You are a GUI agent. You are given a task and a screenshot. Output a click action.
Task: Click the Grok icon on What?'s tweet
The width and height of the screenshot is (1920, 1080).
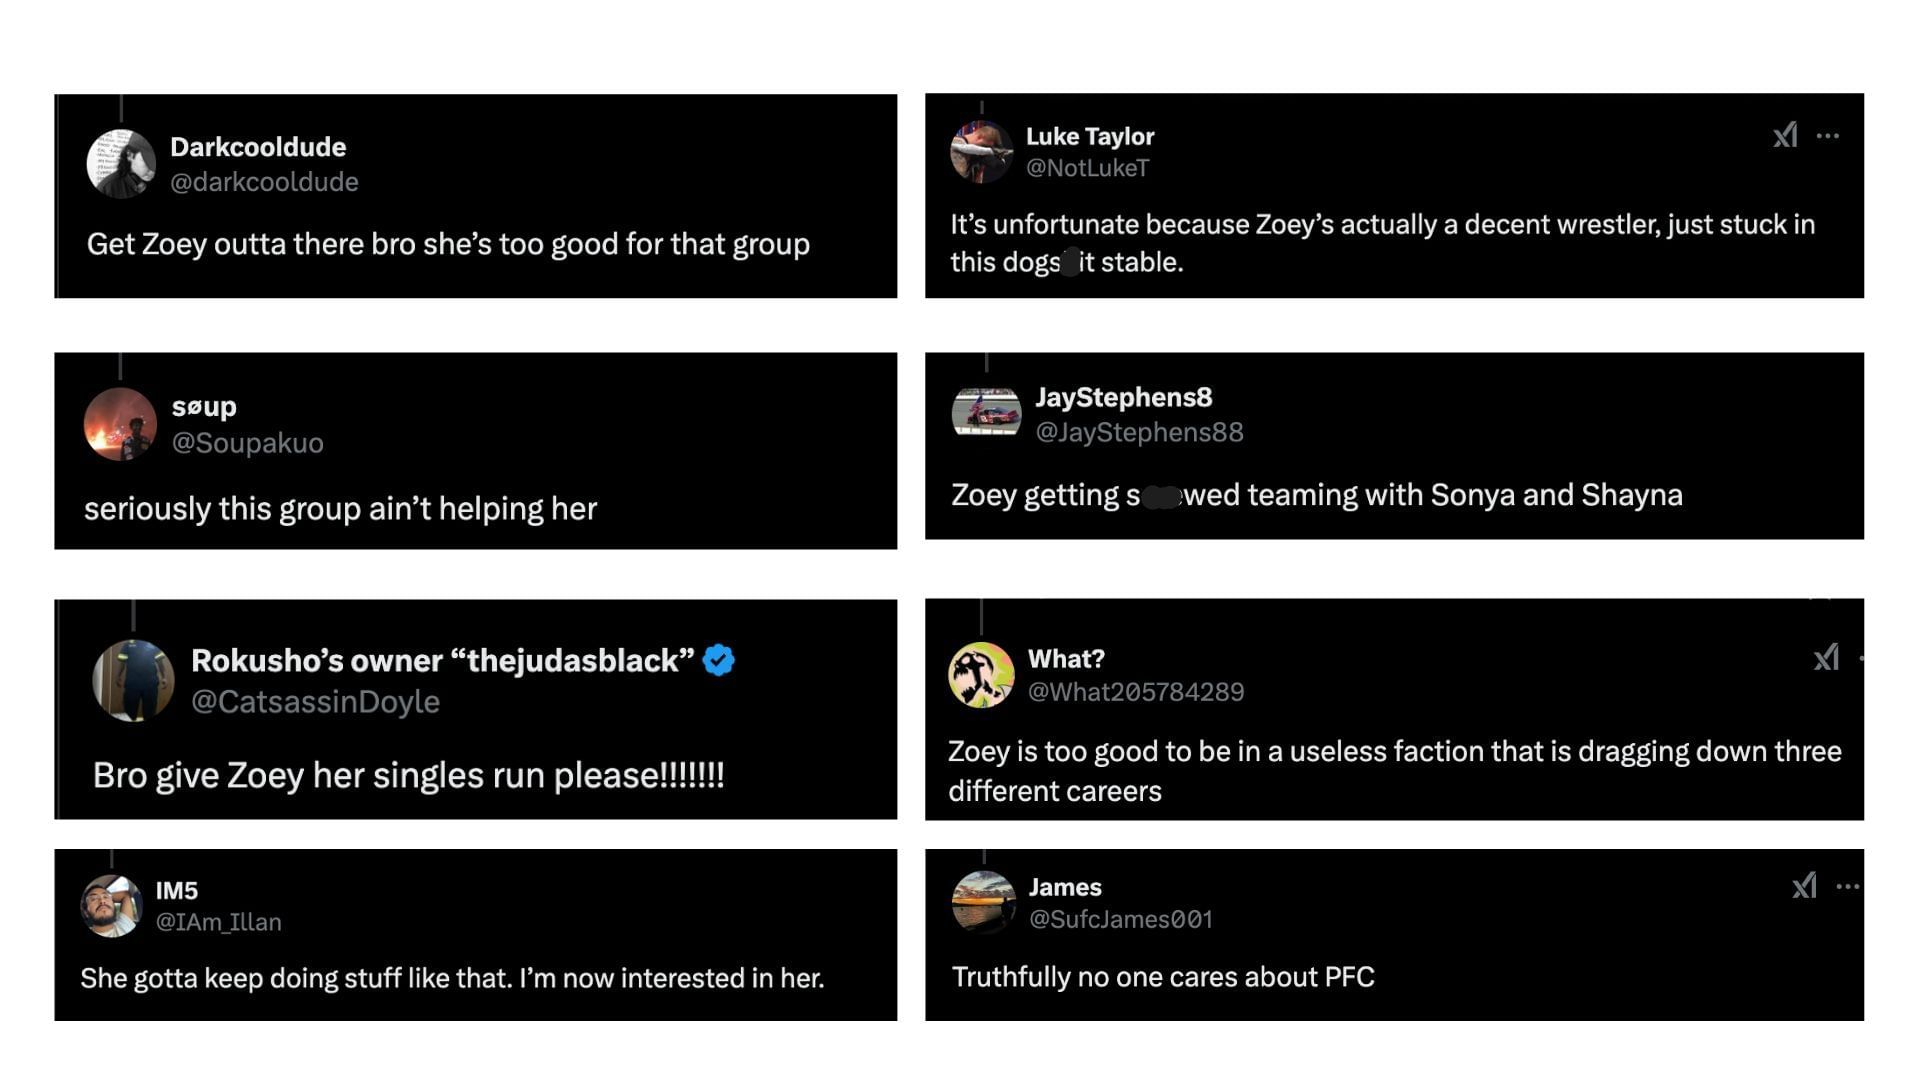[1826, 657]
